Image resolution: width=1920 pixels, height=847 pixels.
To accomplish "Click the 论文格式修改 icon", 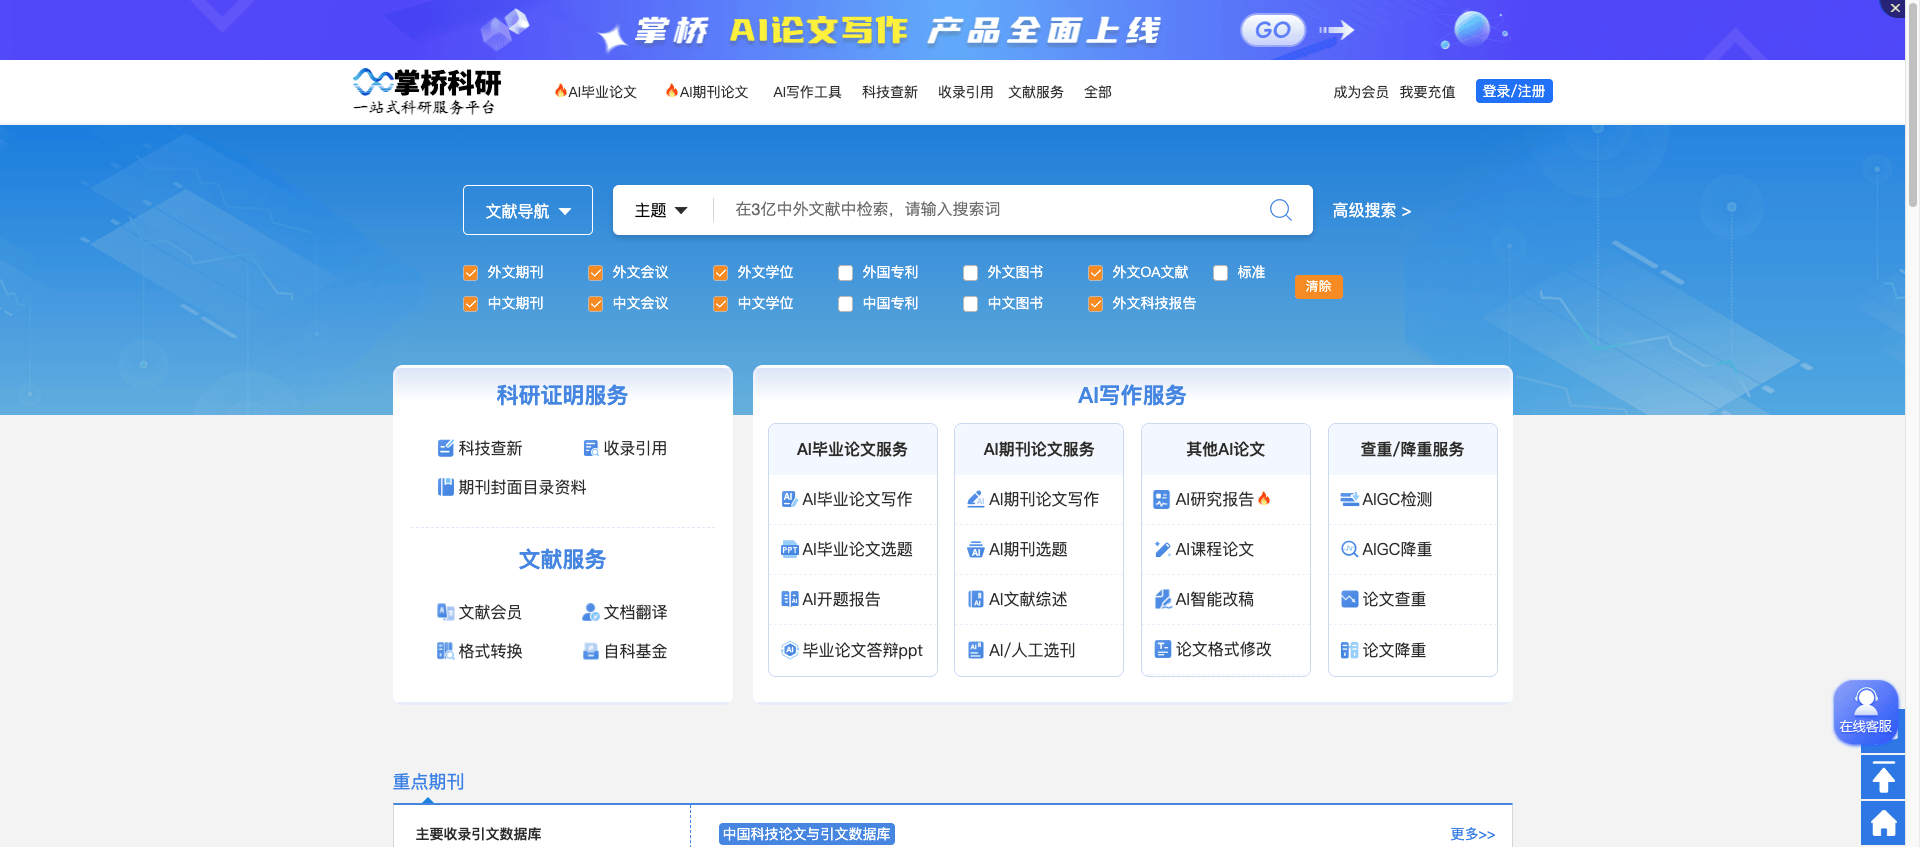I will click(1162, 649).
